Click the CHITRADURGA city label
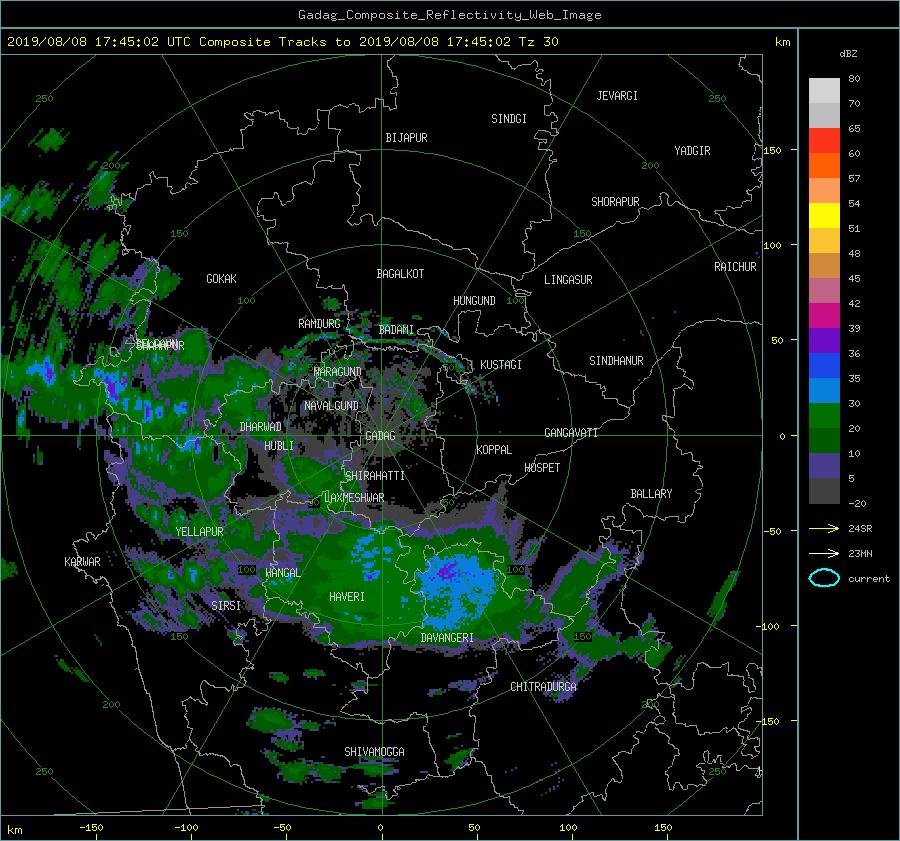 544,687
